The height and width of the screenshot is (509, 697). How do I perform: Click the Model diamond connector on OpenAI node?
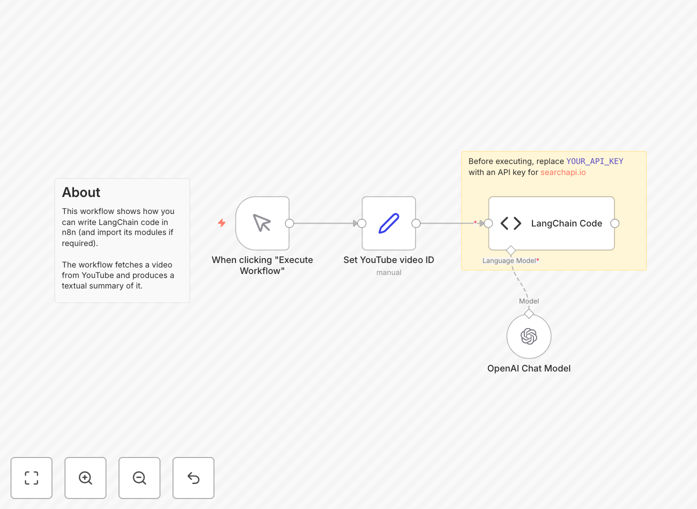pos(529,313)
